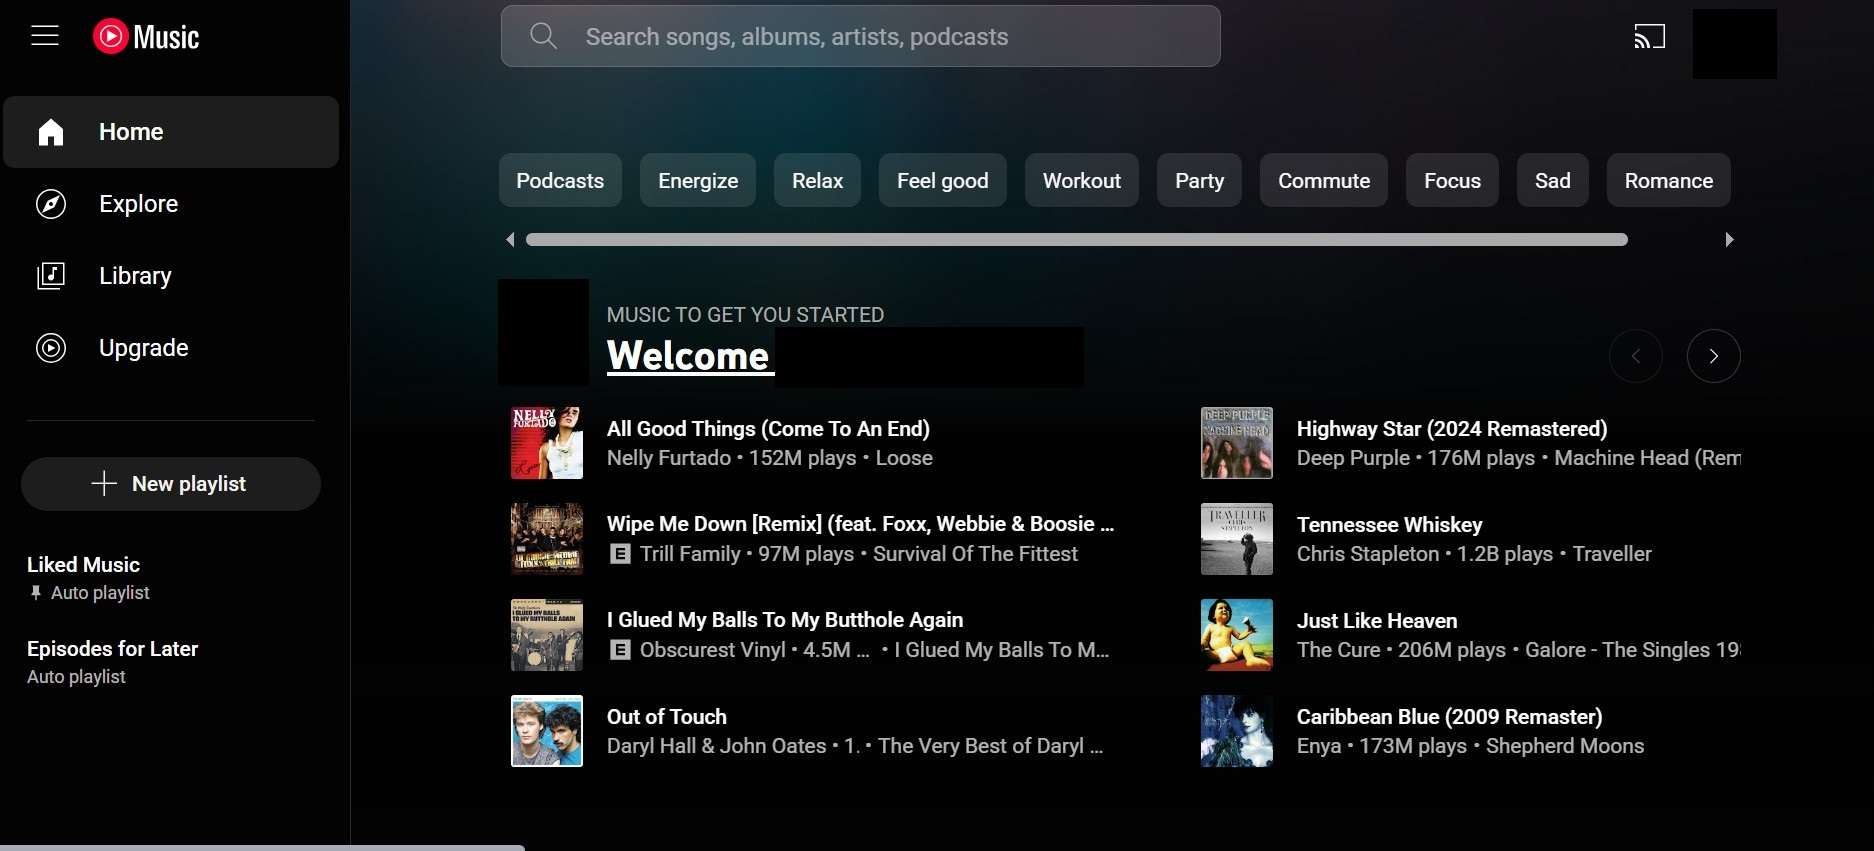Viewport: 1874px width, 851px height.
Task: Select the Feel good chip
Action: coord(942,180)
